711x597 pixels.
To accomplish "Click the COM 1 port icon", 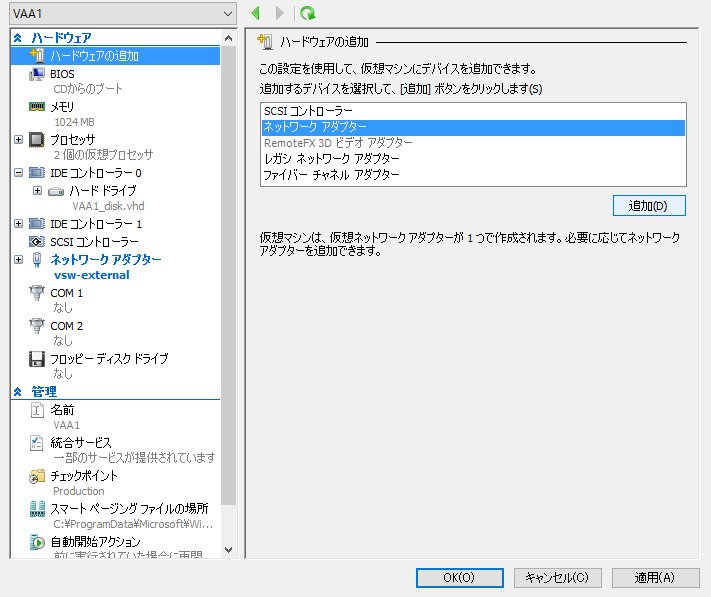I will pos(37,293).
